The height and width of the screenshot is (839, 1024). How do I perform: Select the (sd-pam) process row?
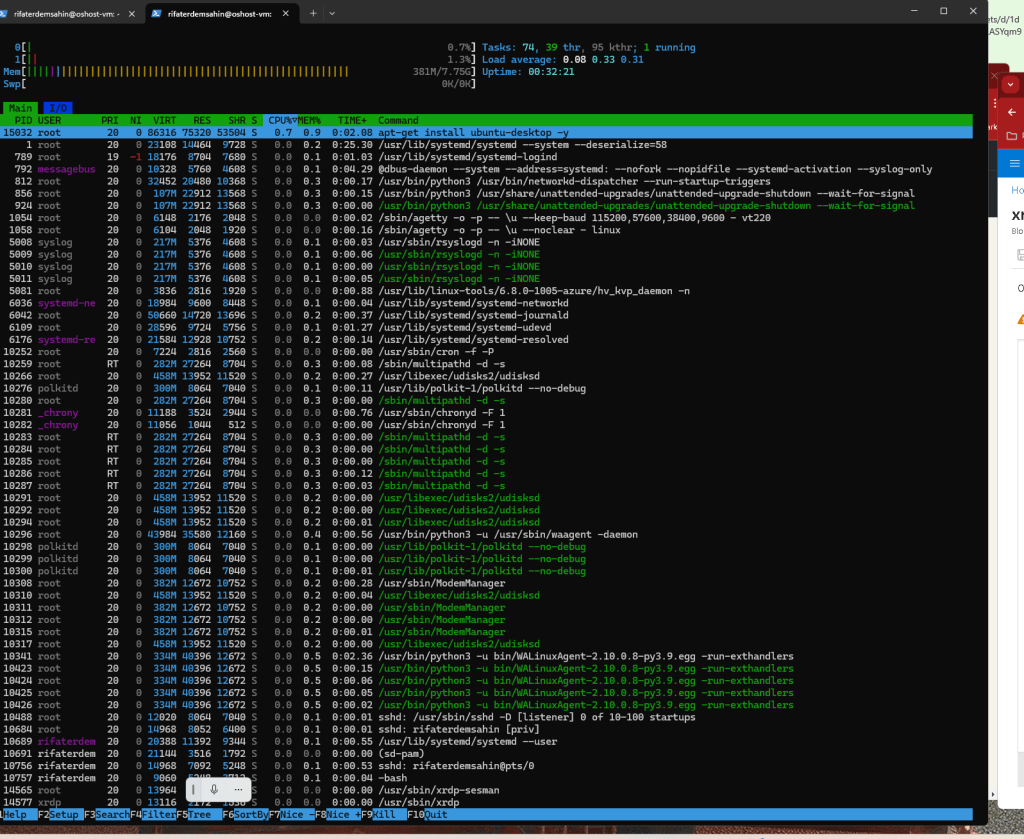click(x=487, y=754)
